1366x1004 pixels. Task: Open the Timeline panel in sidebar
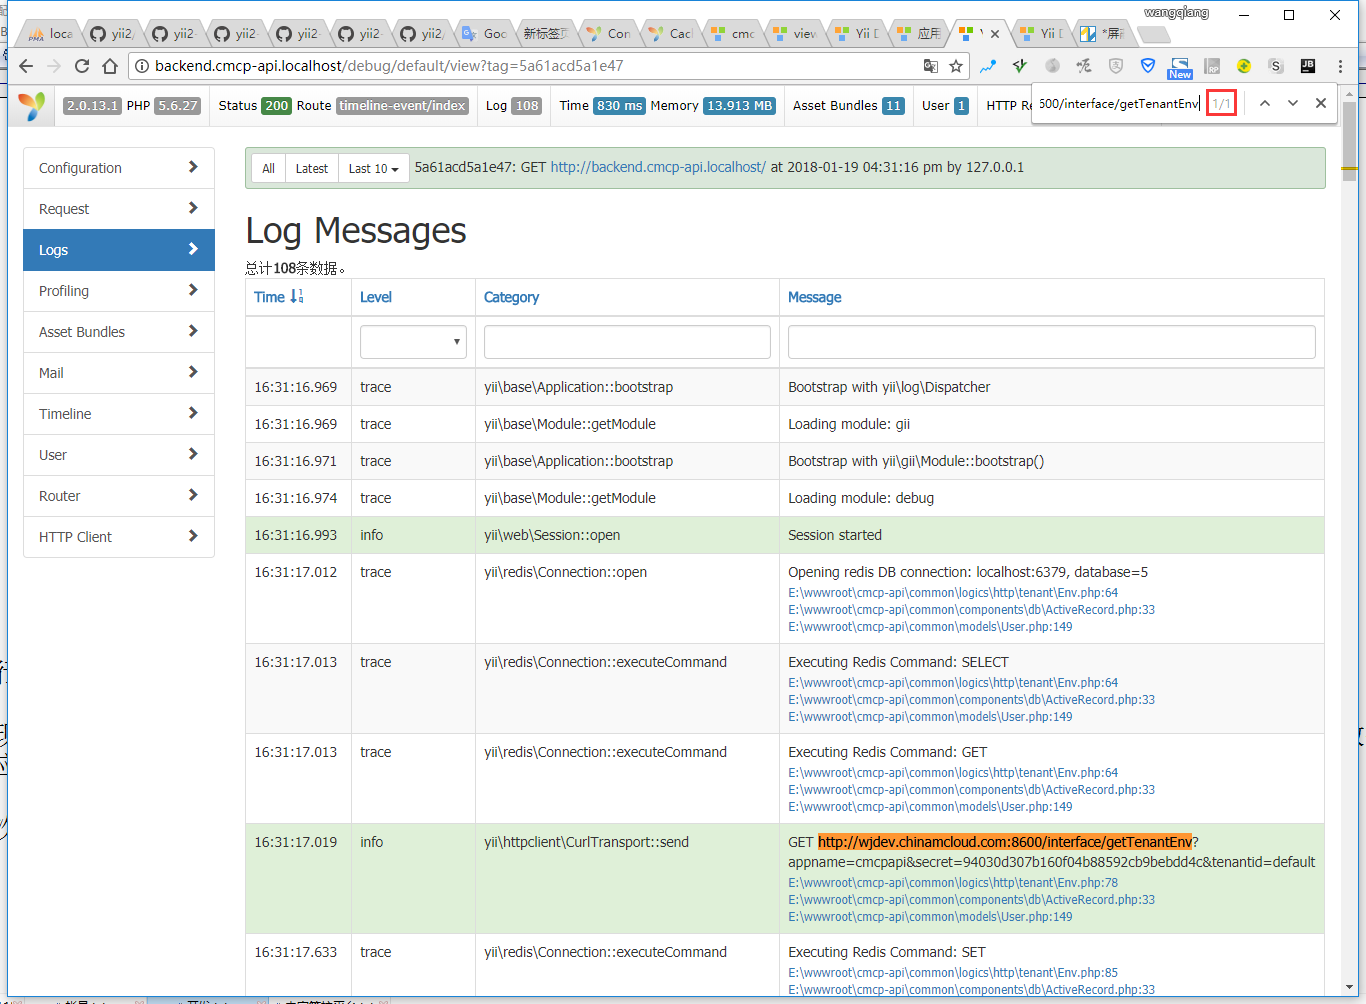[119, 414]
